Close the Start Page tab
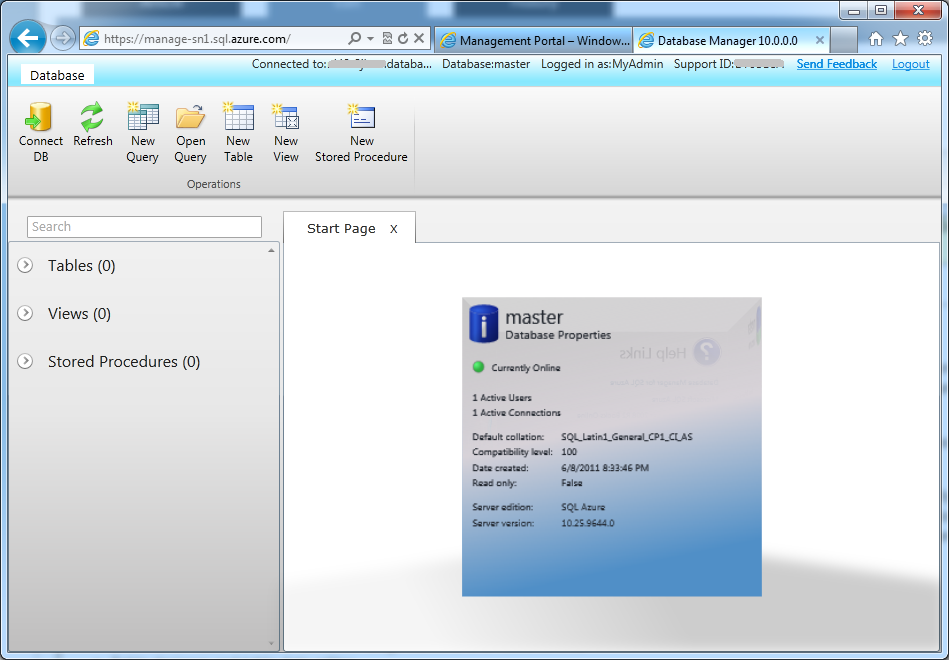 click(393, 229)
